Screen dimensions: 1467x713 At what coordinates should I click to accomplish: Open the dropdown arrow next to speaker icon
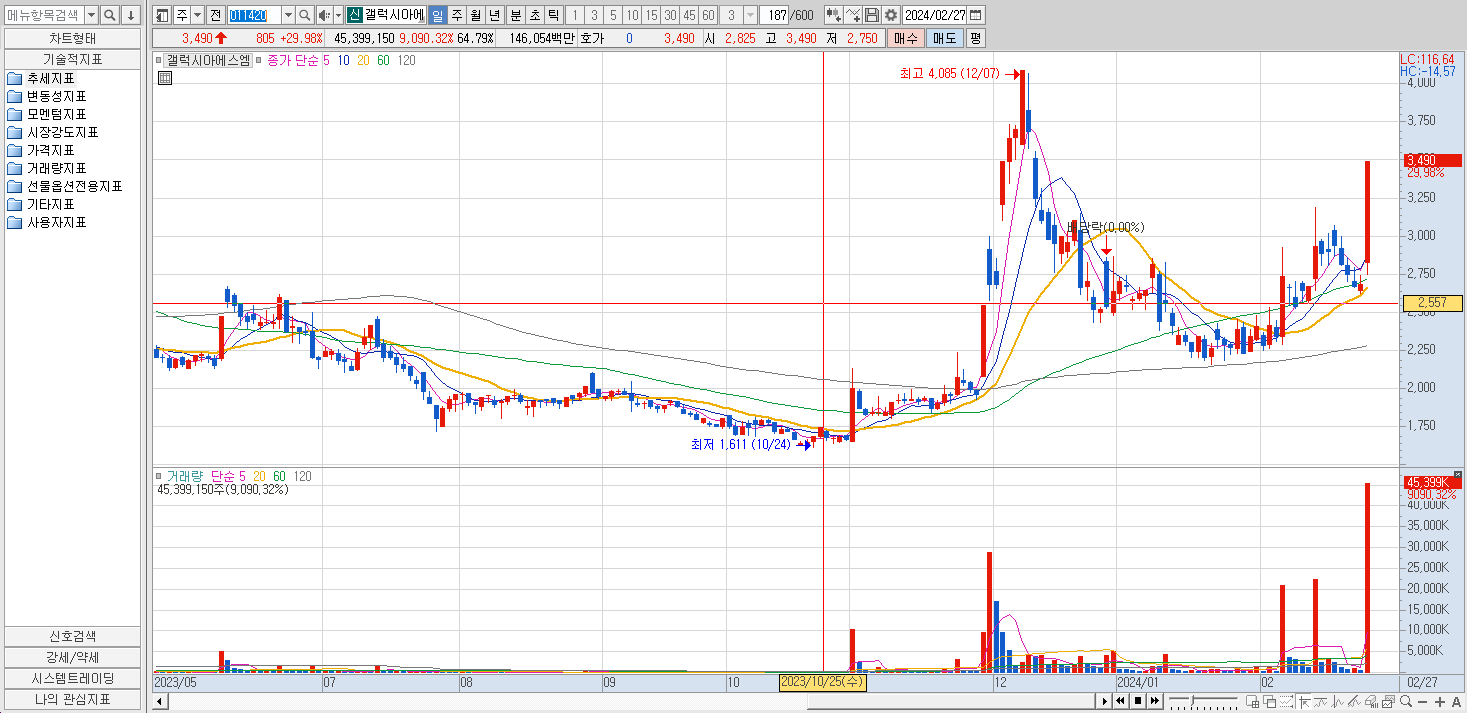(x=338, y=15)
